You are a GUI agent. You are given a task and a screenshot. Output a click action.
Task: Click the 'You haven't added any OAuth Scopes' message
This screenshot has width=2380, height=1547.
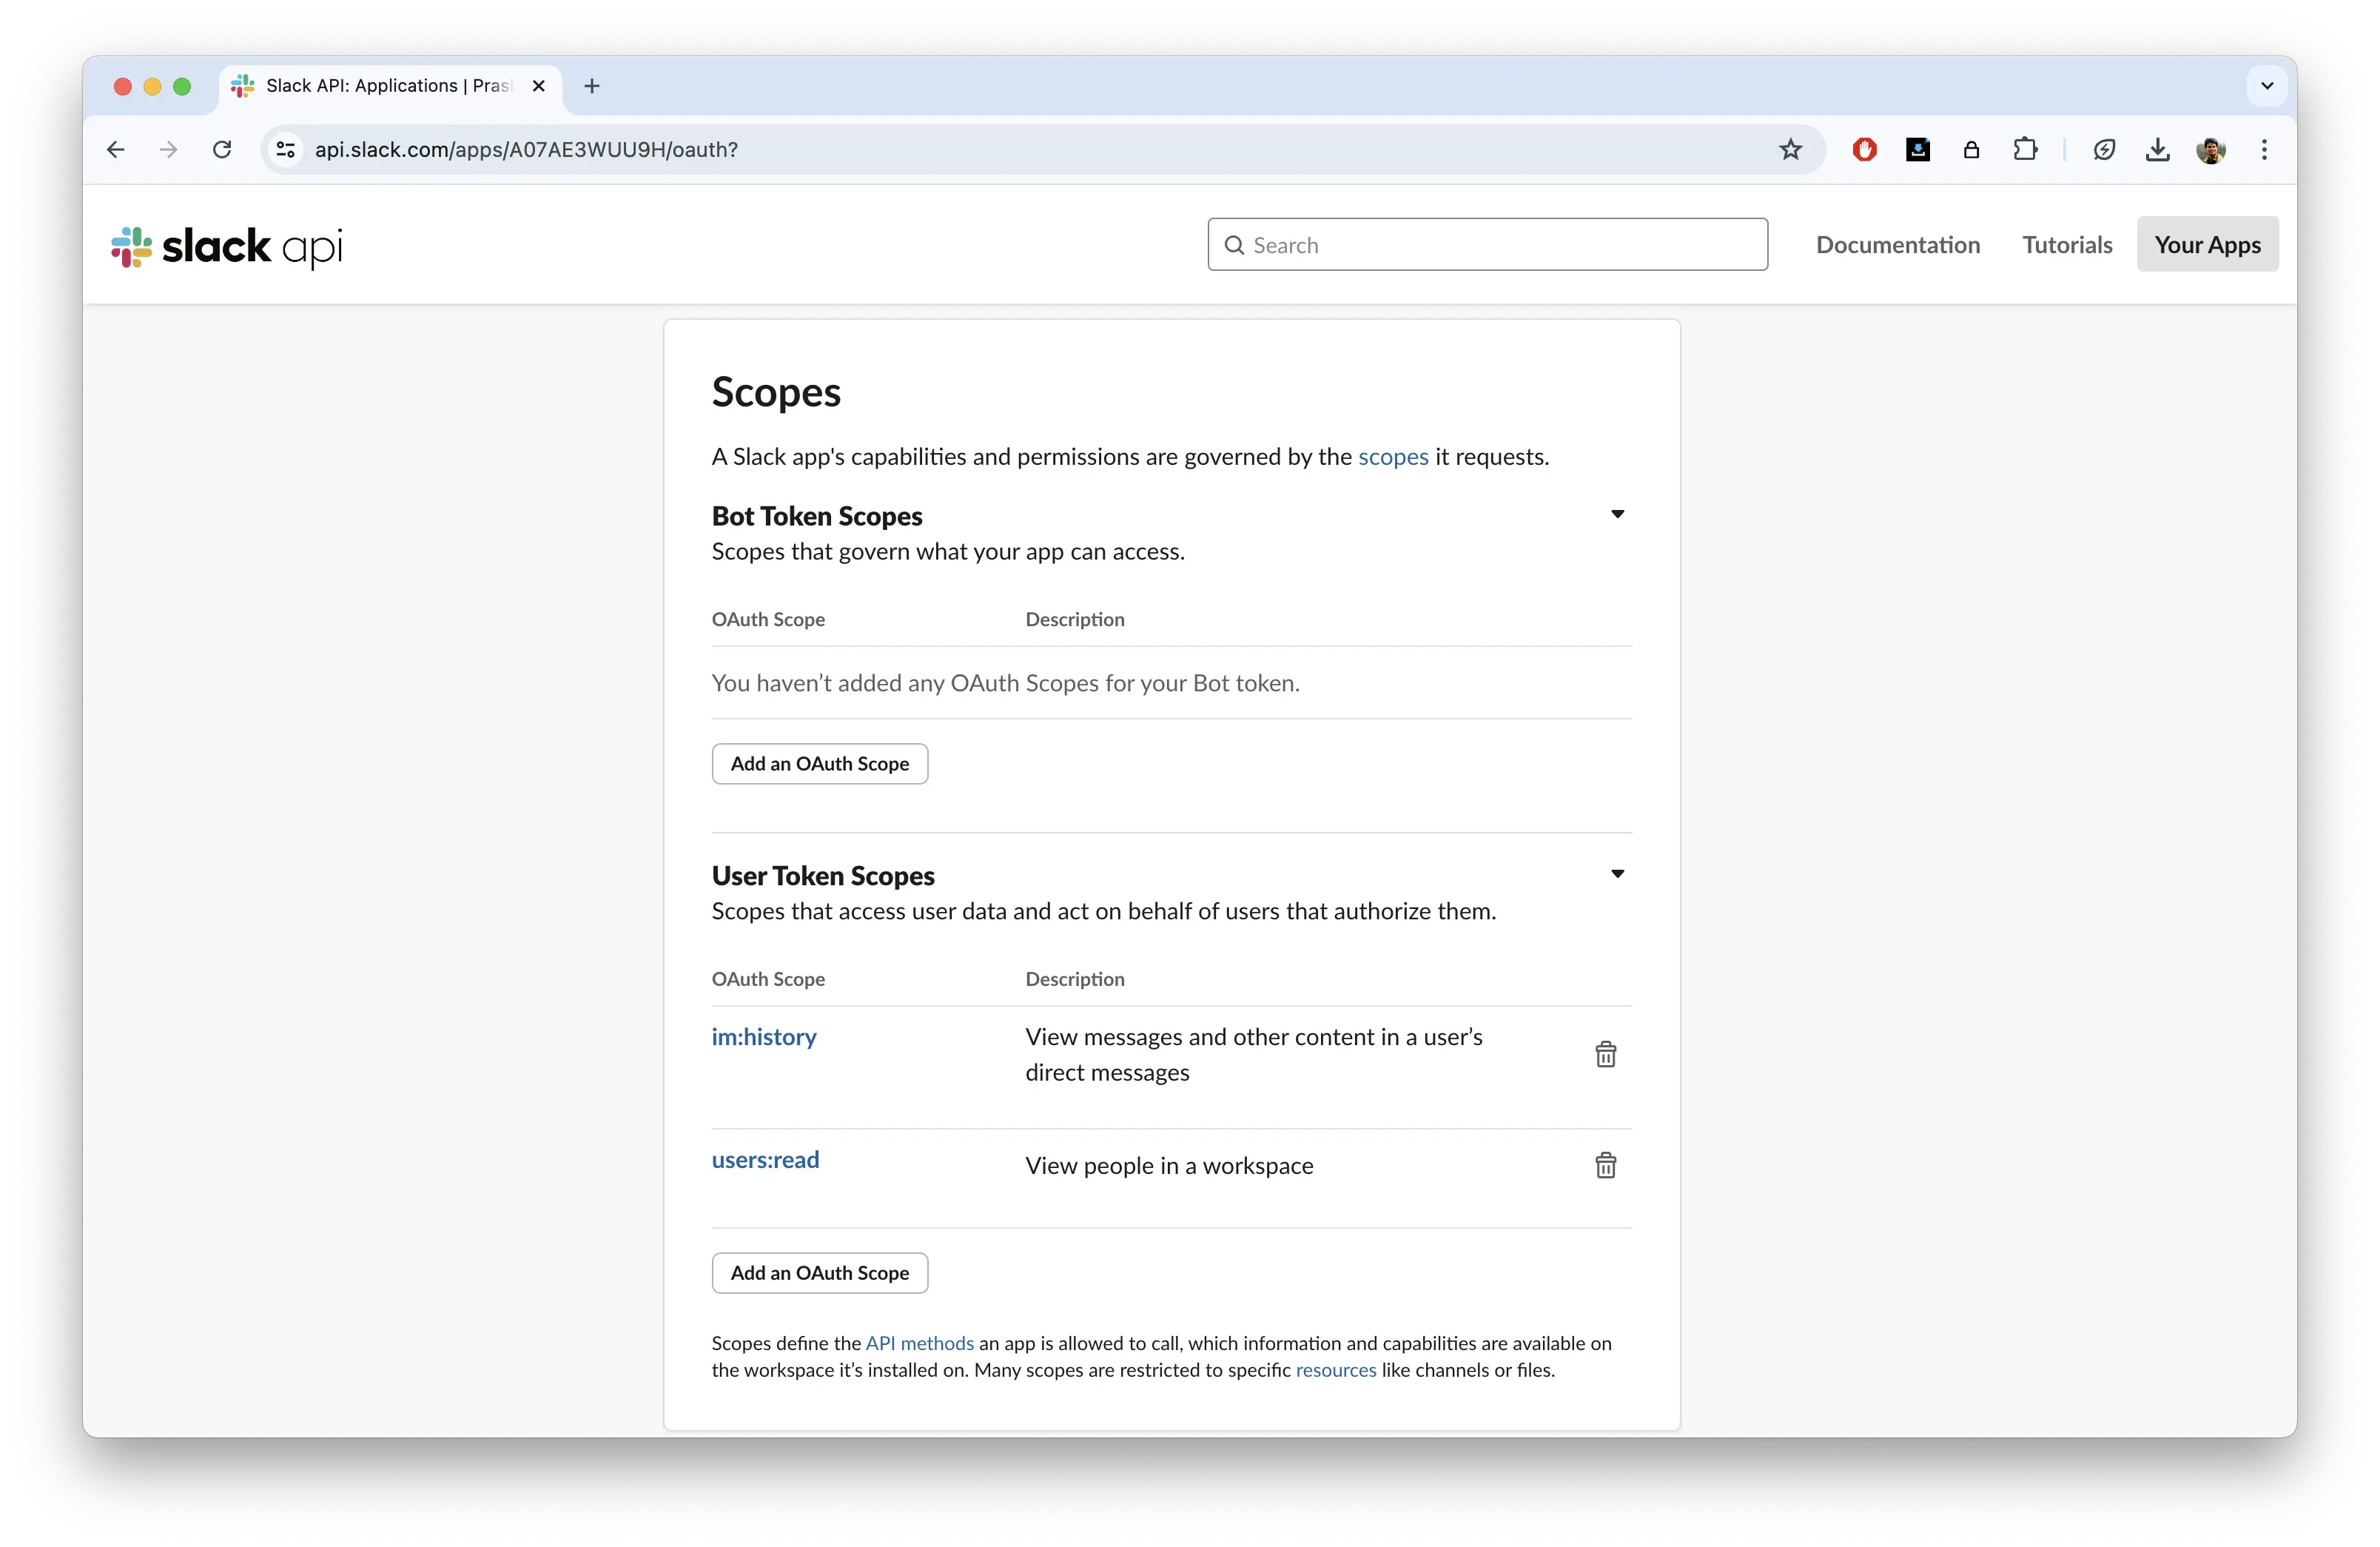[1005, 683]
